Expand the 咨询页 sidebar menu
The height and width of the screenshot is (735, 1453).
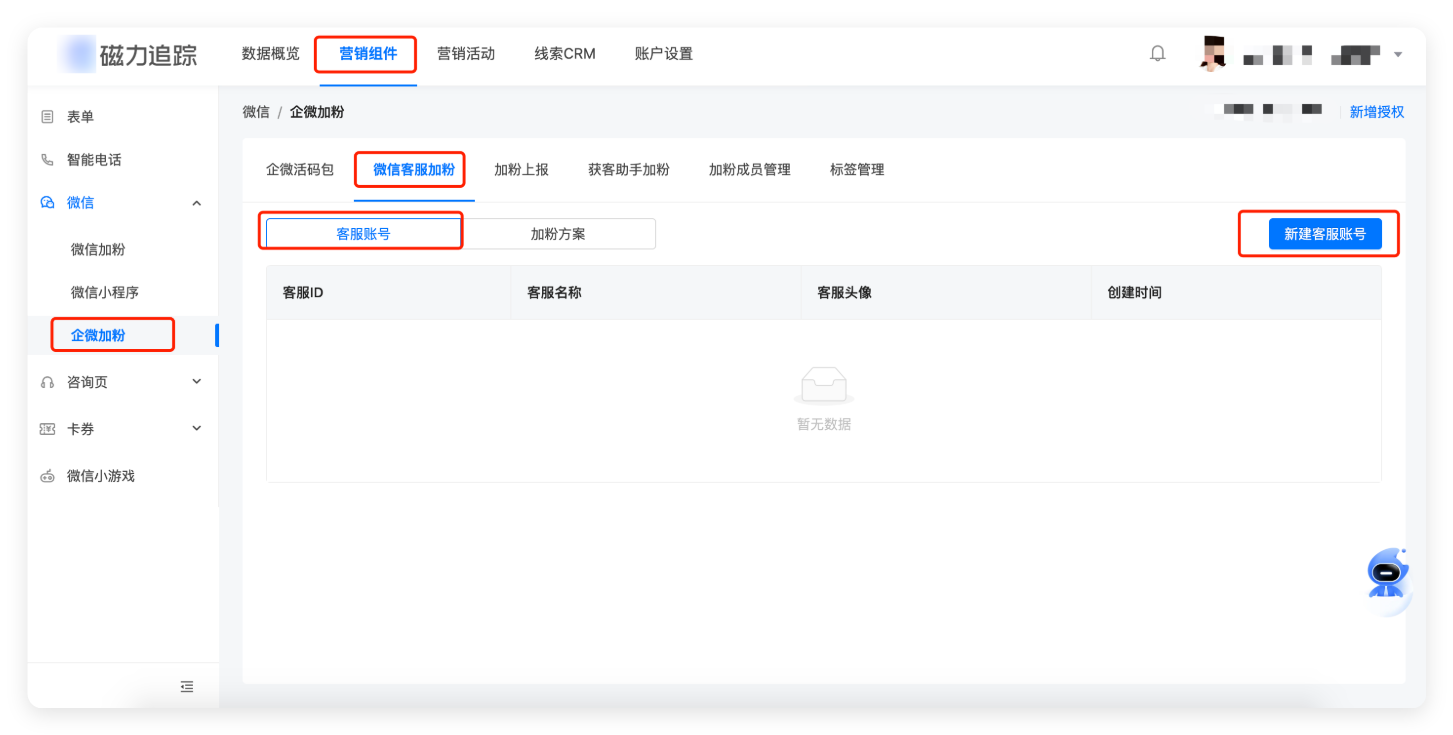pyautogui.click(x=197, y=382)
